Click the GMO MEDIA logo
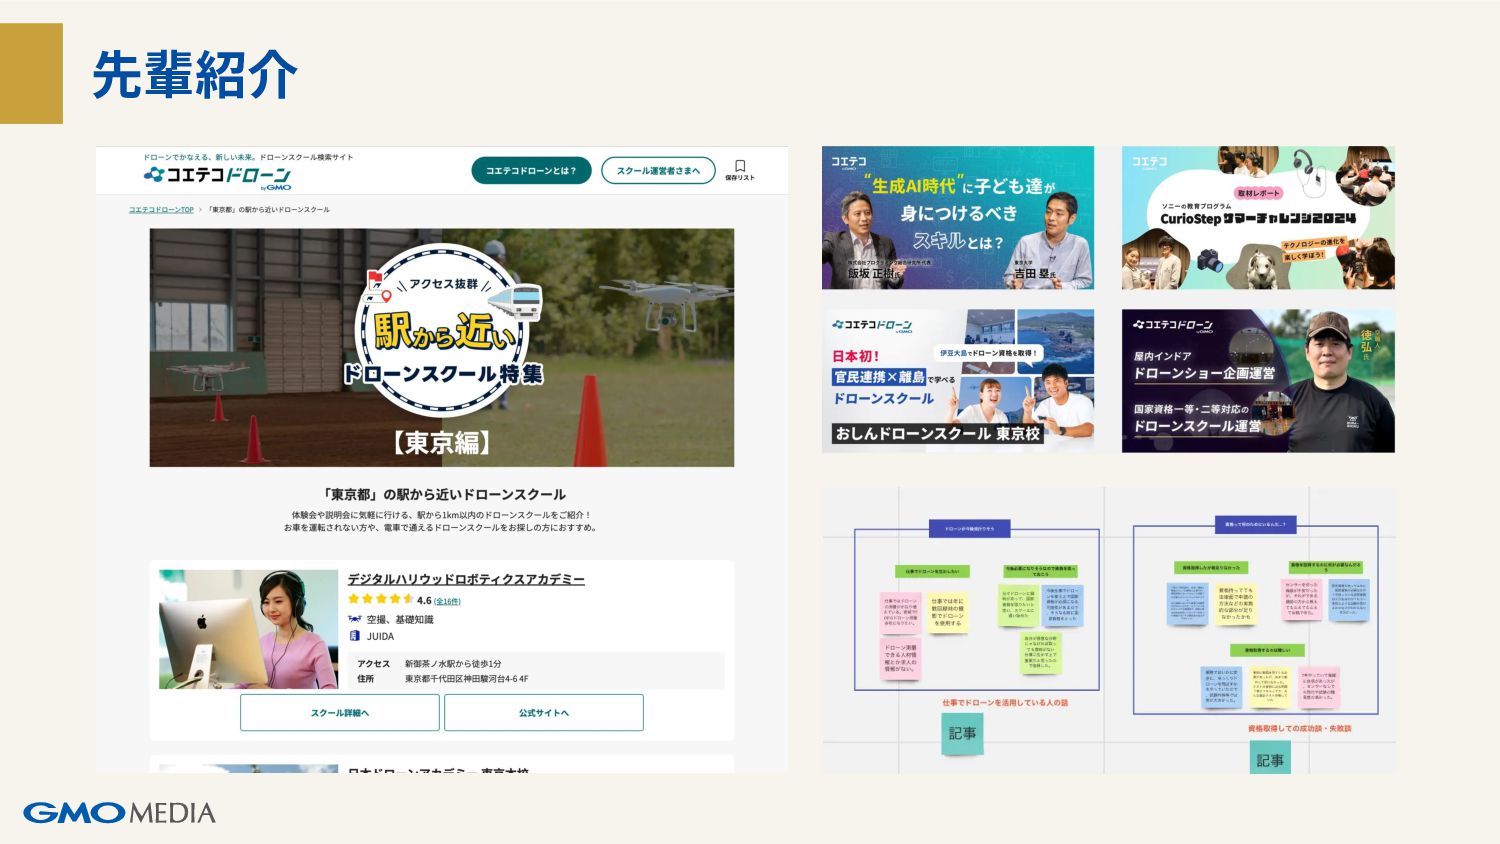The height and width of the screenshot is (844, 1500). point(119,812)
